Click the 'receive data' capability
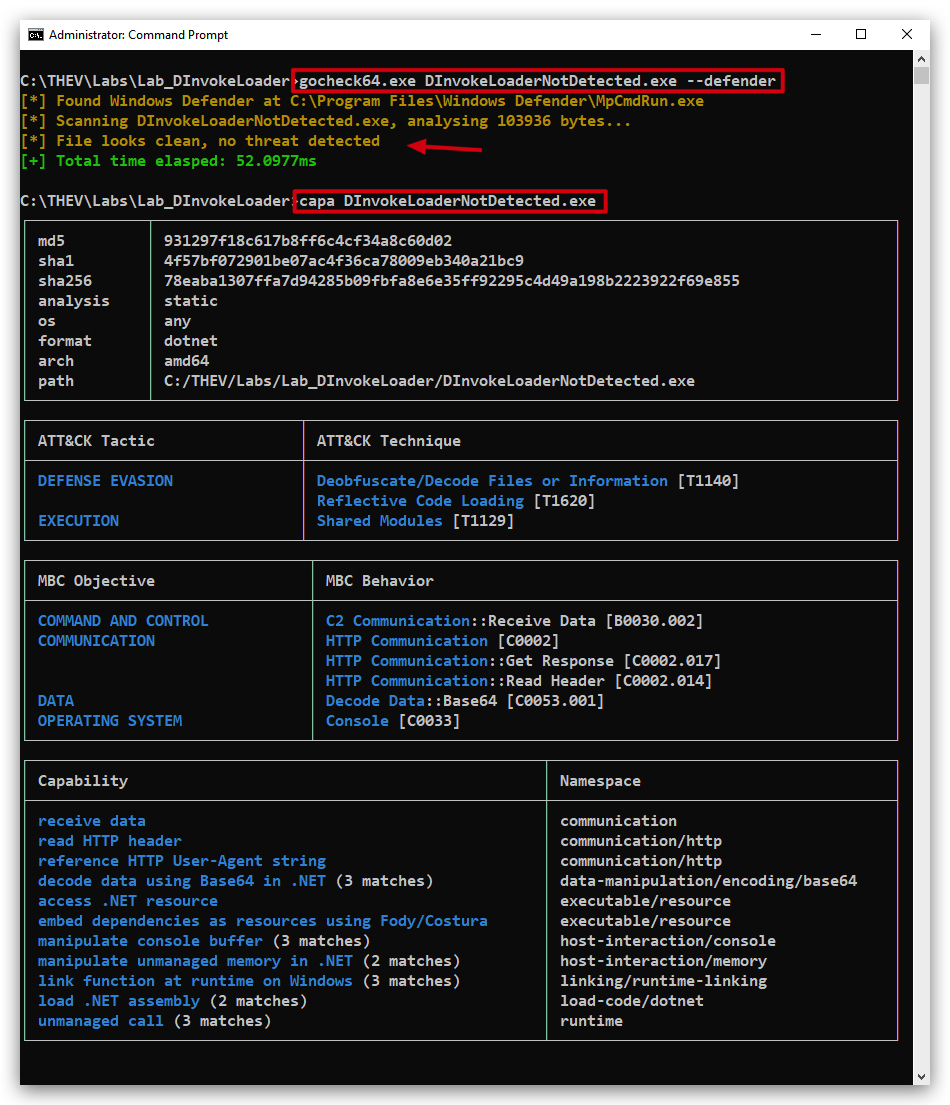 (x=92, y=821)
